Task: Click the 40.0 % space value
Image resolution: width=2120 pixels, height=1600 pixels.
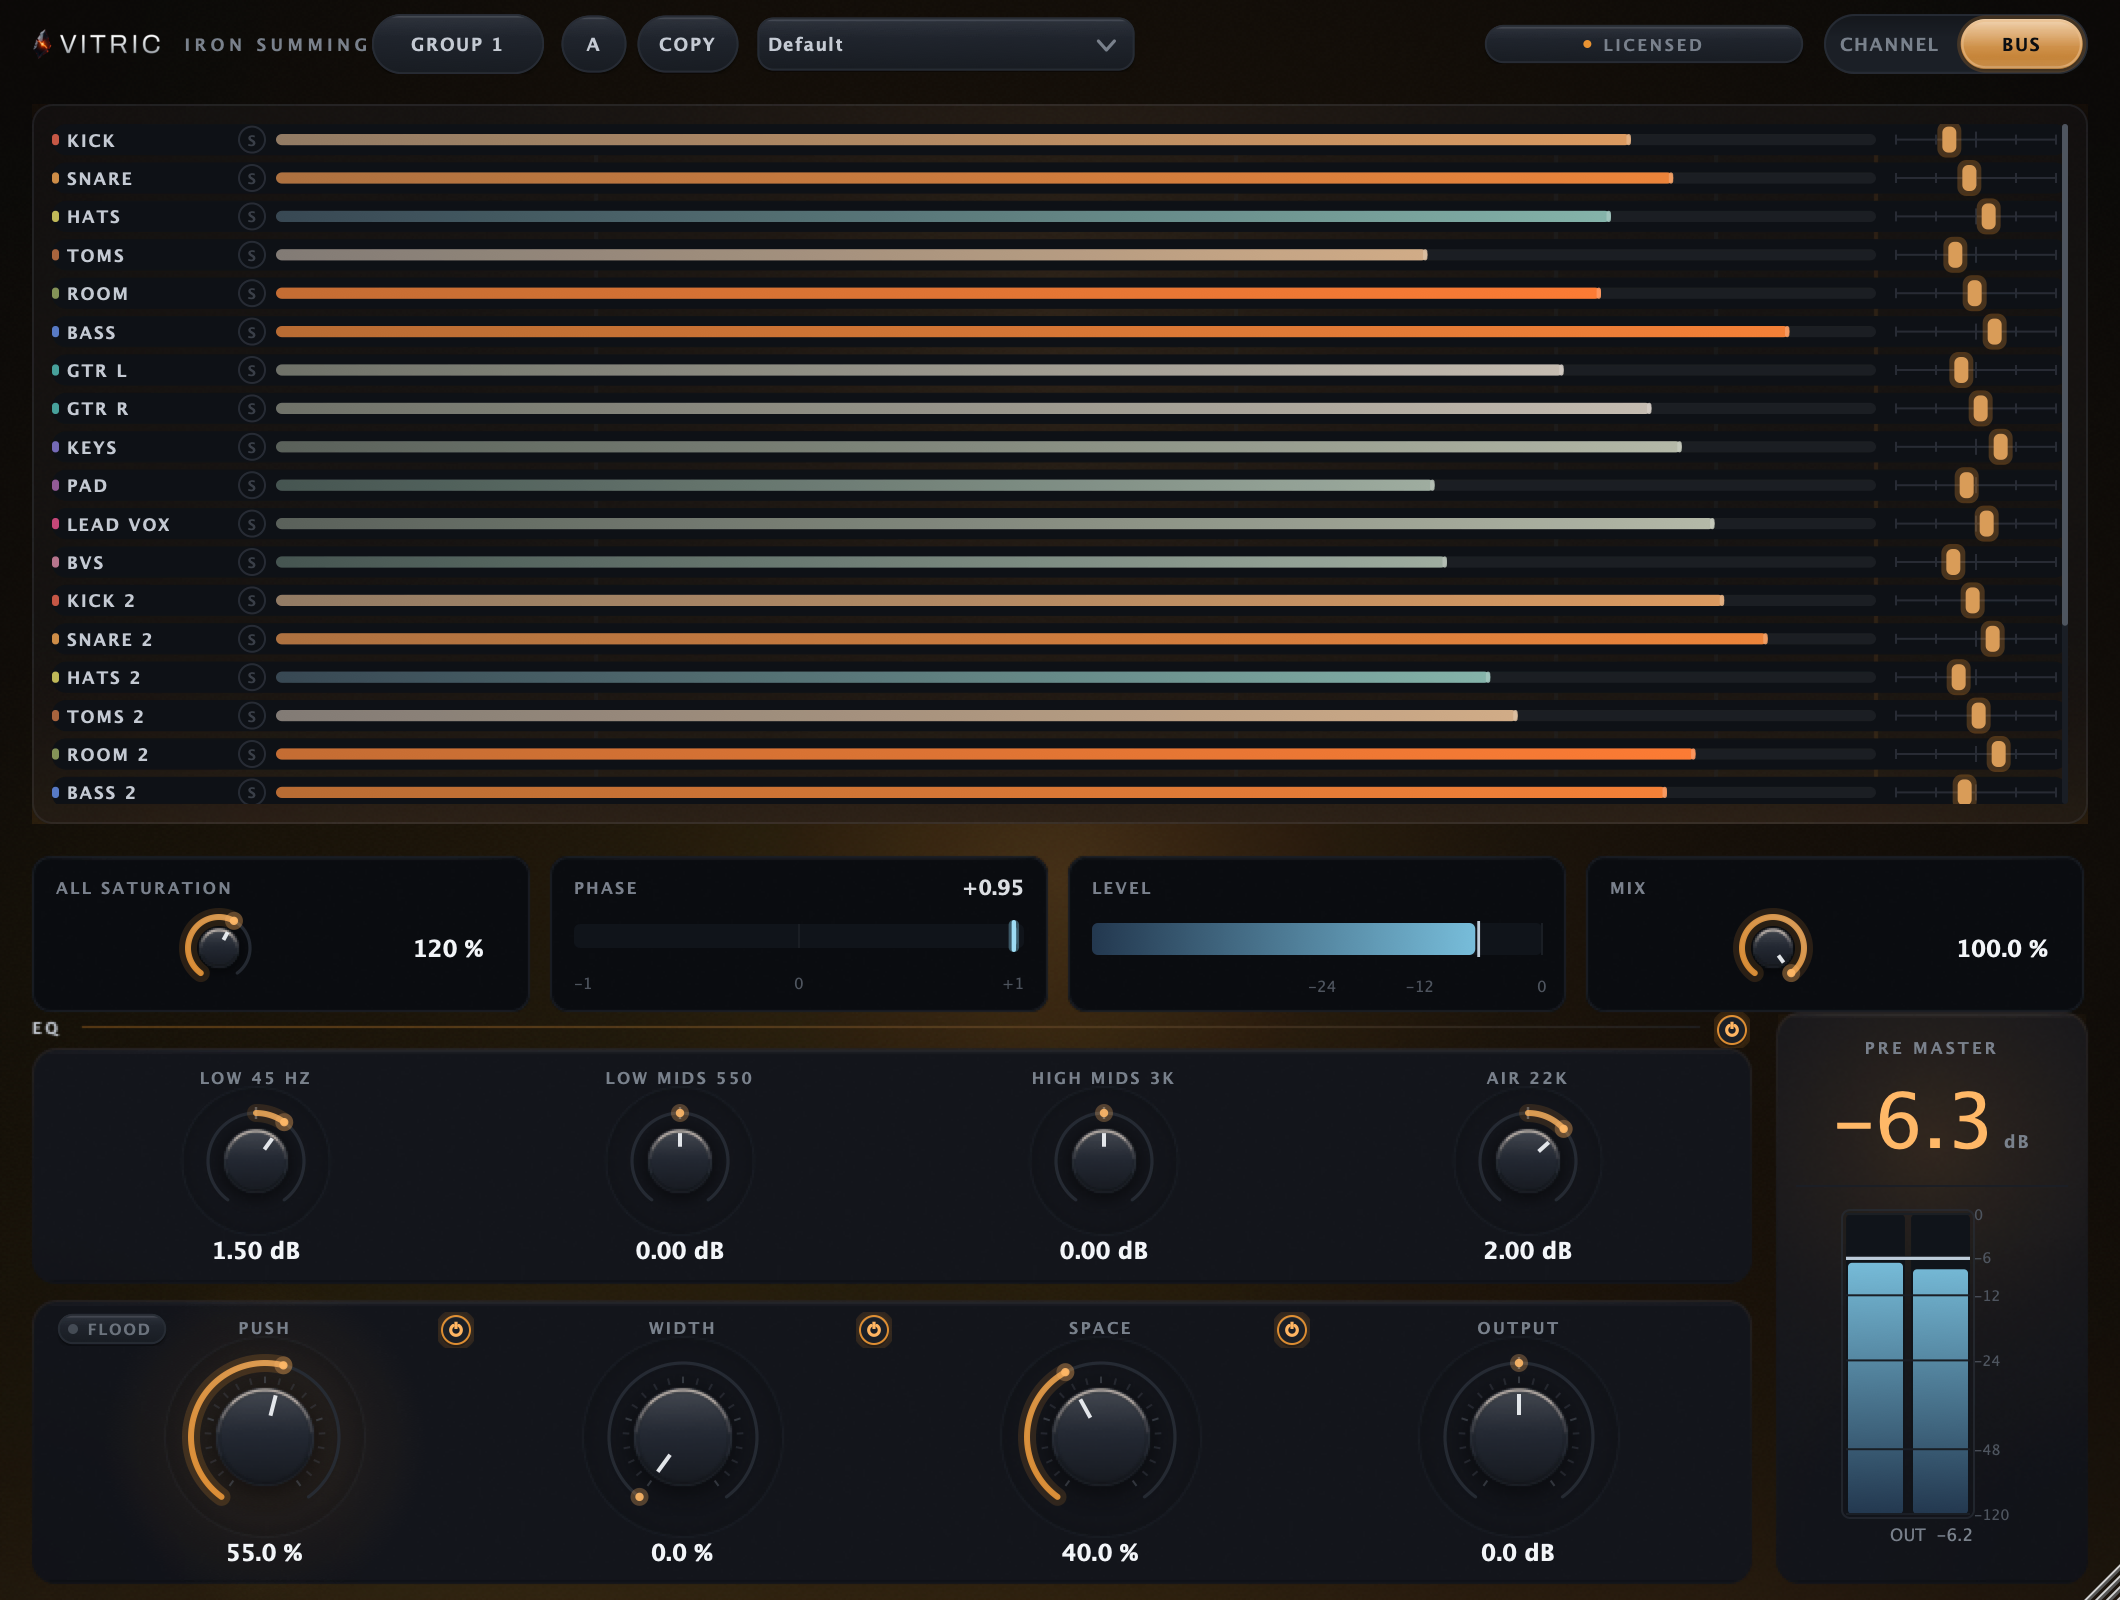Action: (1100, 1553)
